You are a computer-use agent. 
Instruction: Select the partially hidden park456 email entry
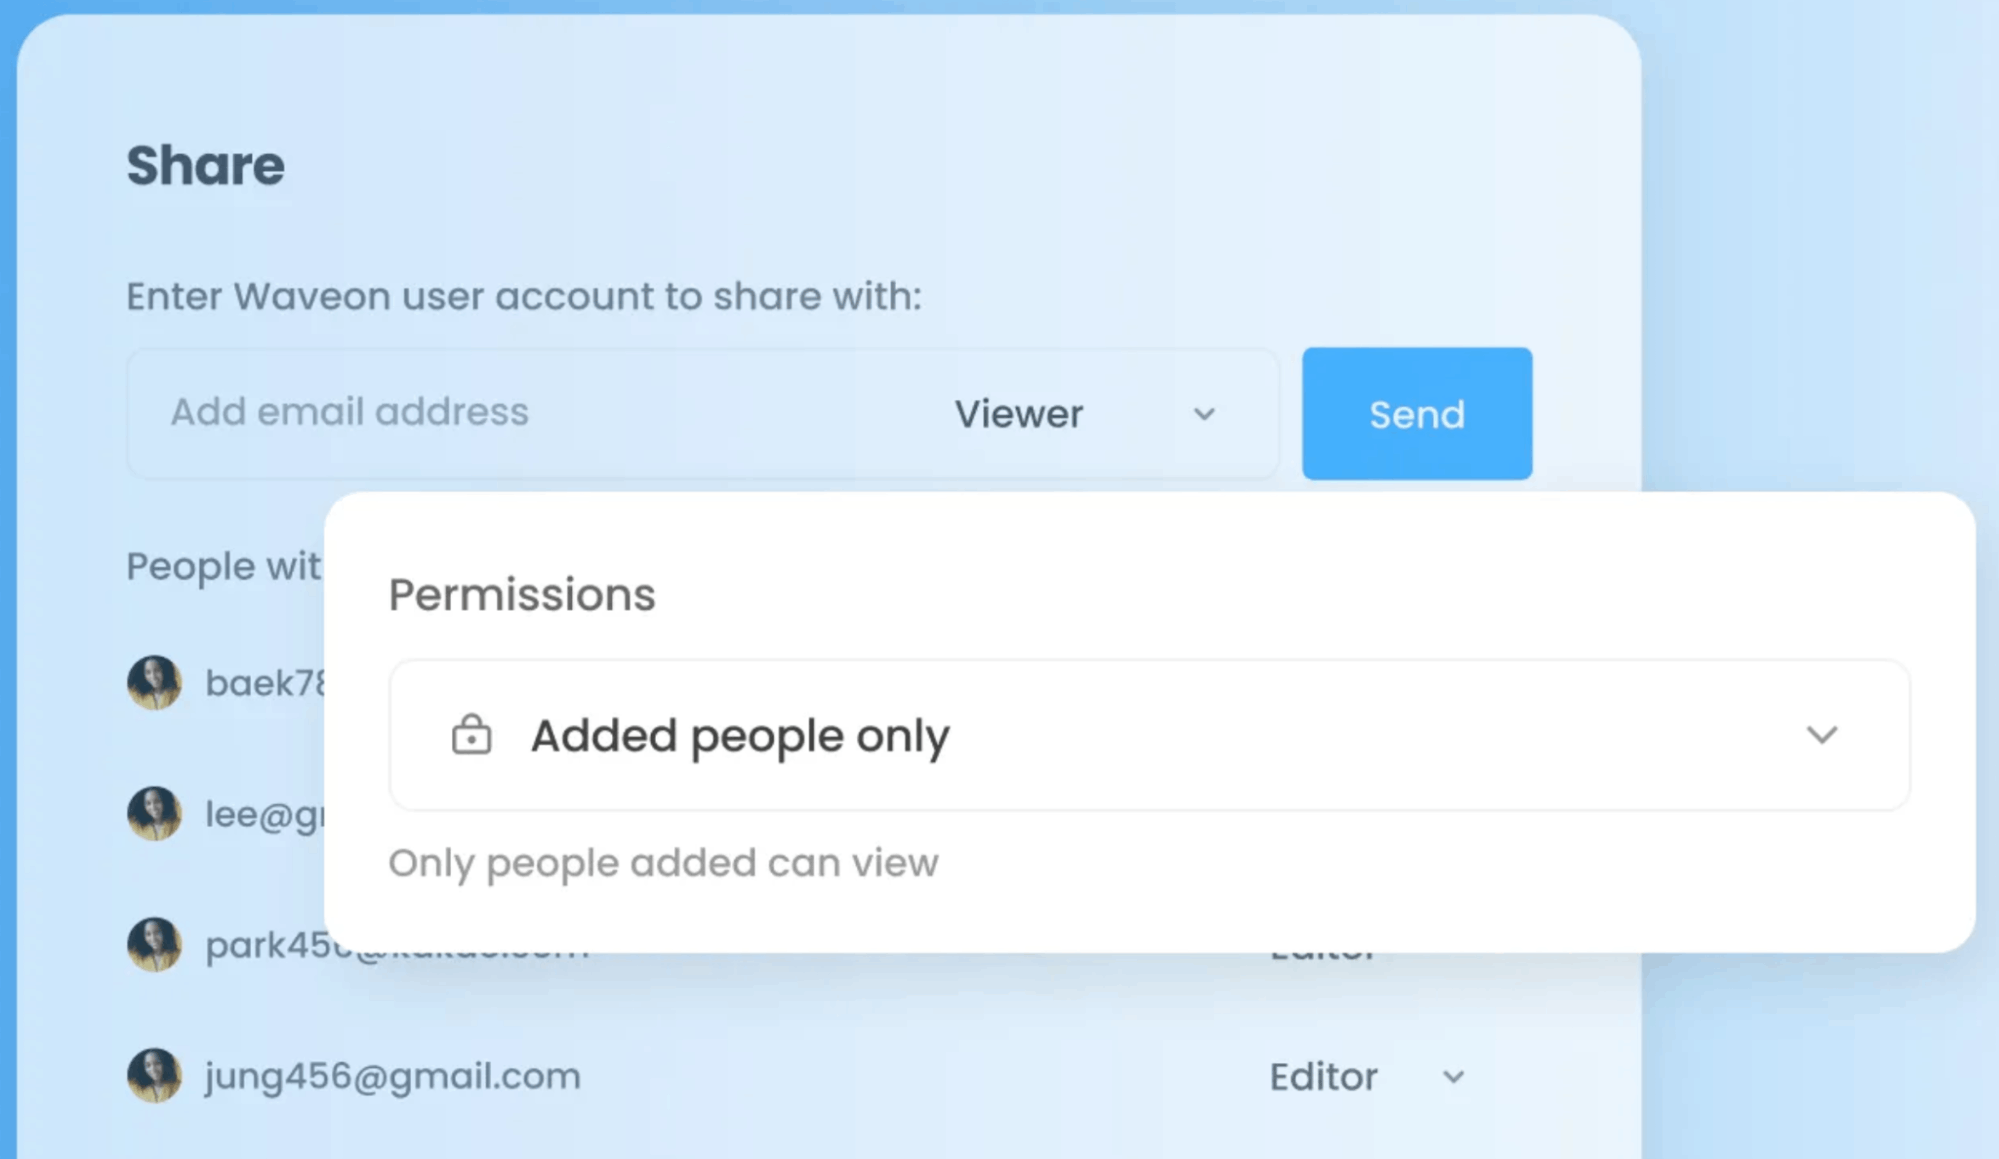point(397,946)
